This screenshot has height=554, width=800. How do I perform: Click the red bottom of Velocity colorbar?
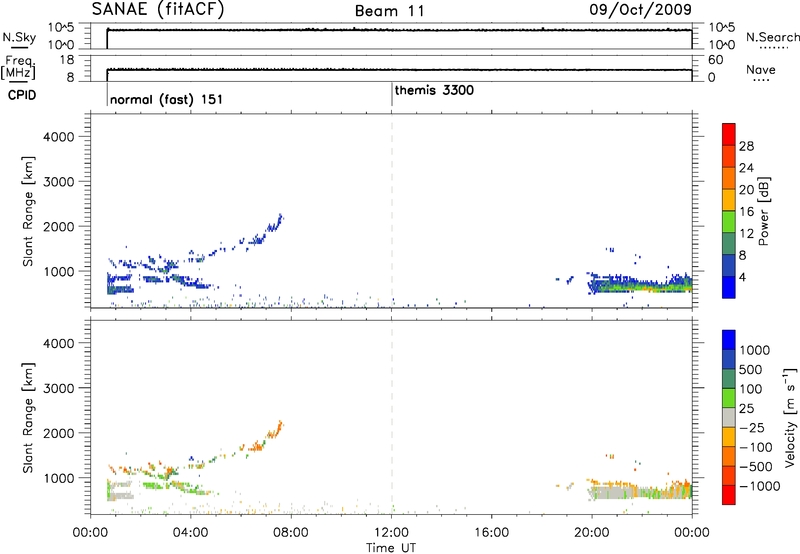[x=729, y=495]
